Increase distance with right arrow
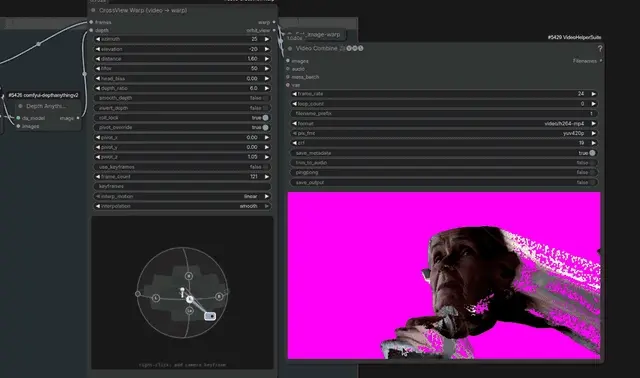The width and height of the screenshot is (640, 378). (267, 59)
